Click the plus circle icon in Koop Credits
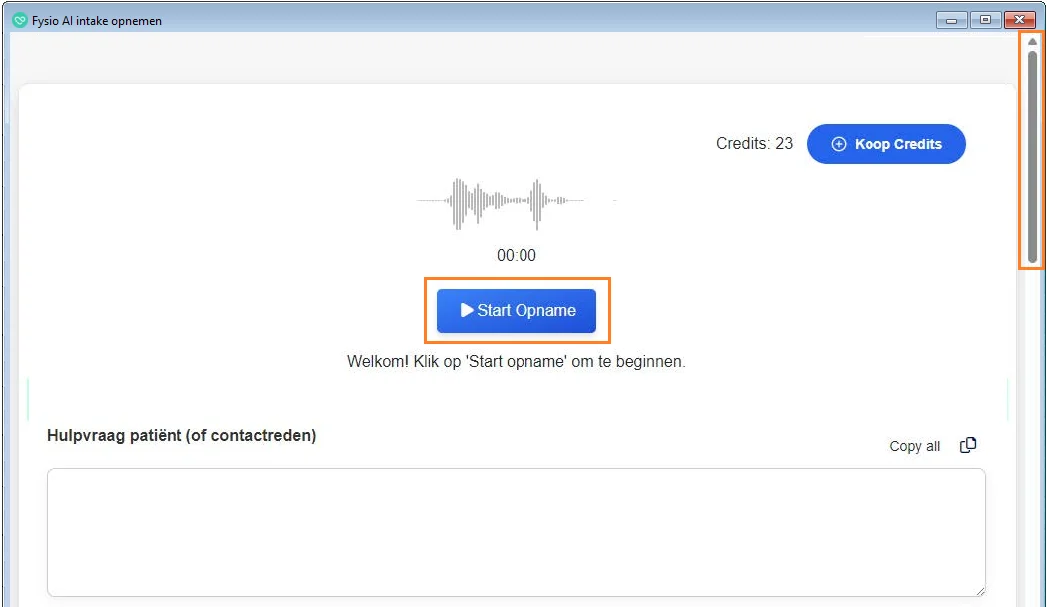Screen dimensions: 1047x607 [x=839, y=144]
